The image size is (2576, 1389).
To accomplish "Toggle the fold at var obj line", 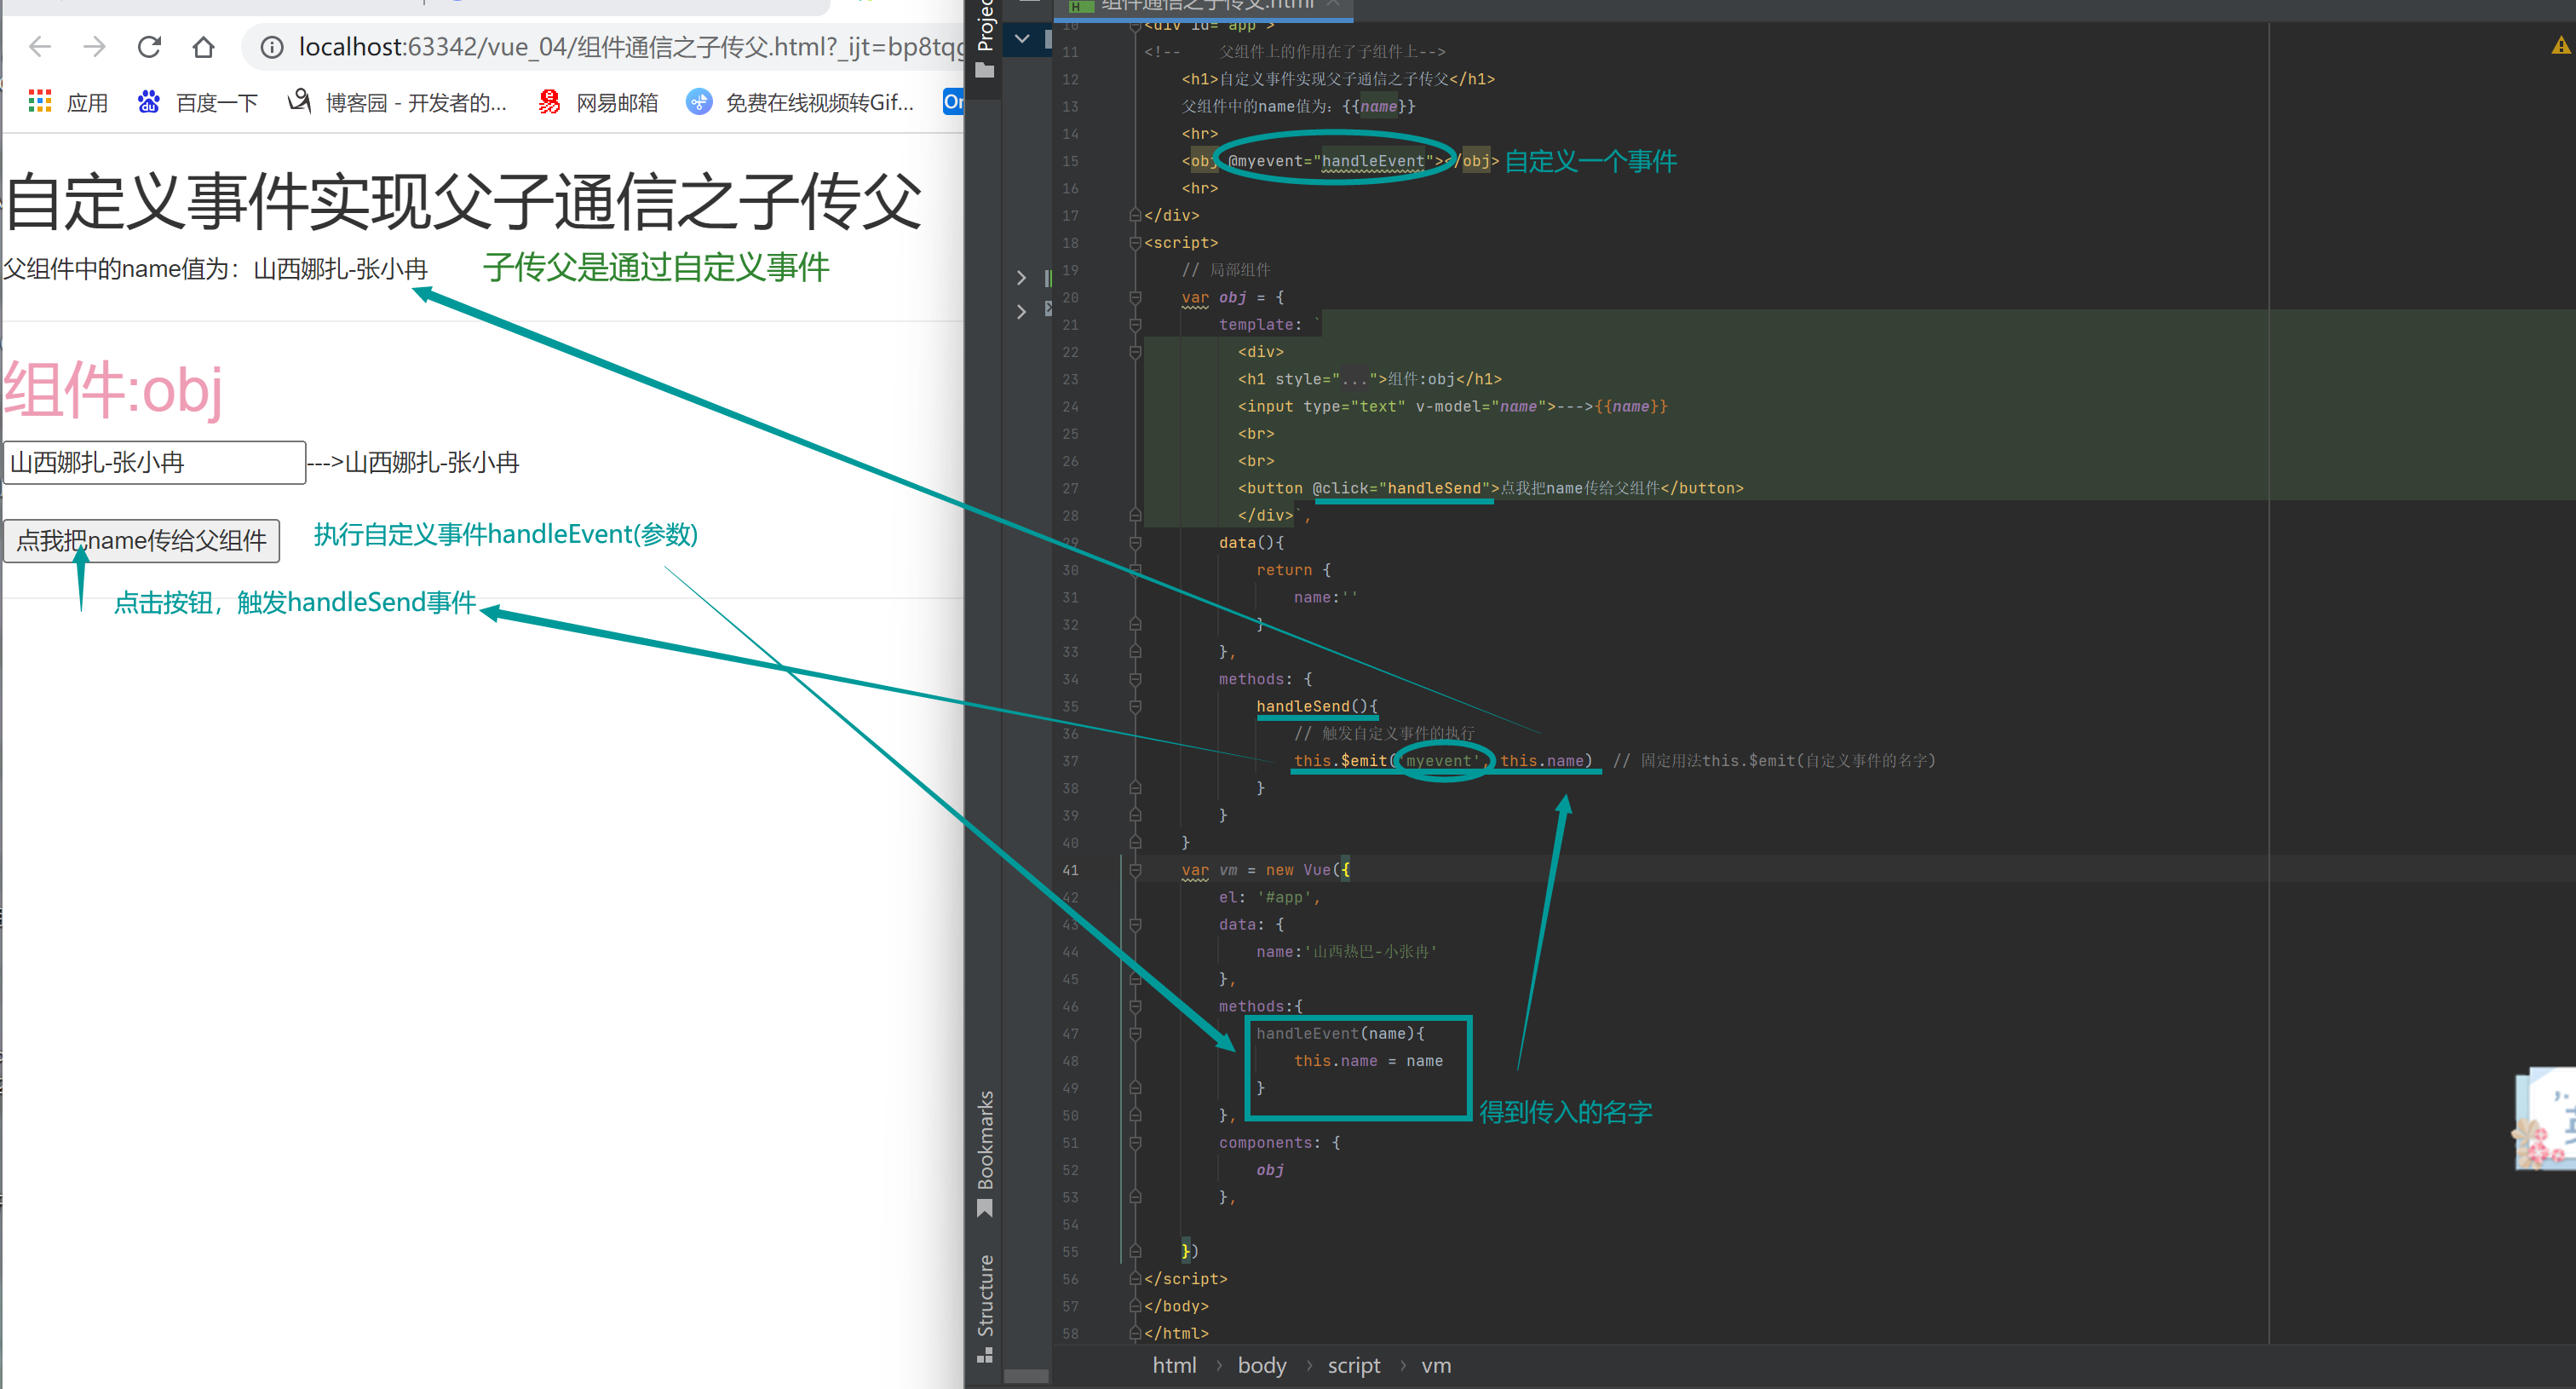I will (x=1135, y=298).
